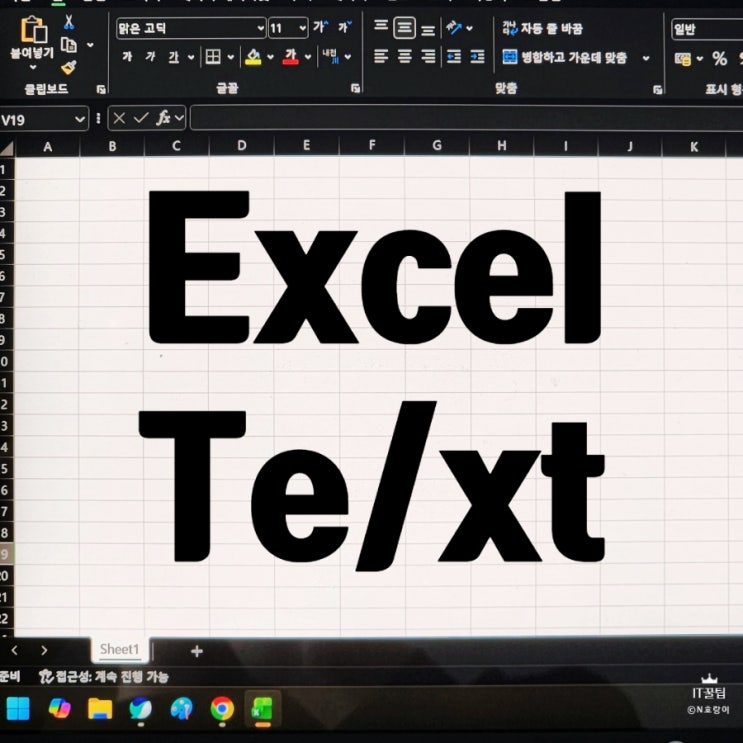The image size is (743, 743).
Task: Cancel entry with the X formula button
Action: point(119,118)
